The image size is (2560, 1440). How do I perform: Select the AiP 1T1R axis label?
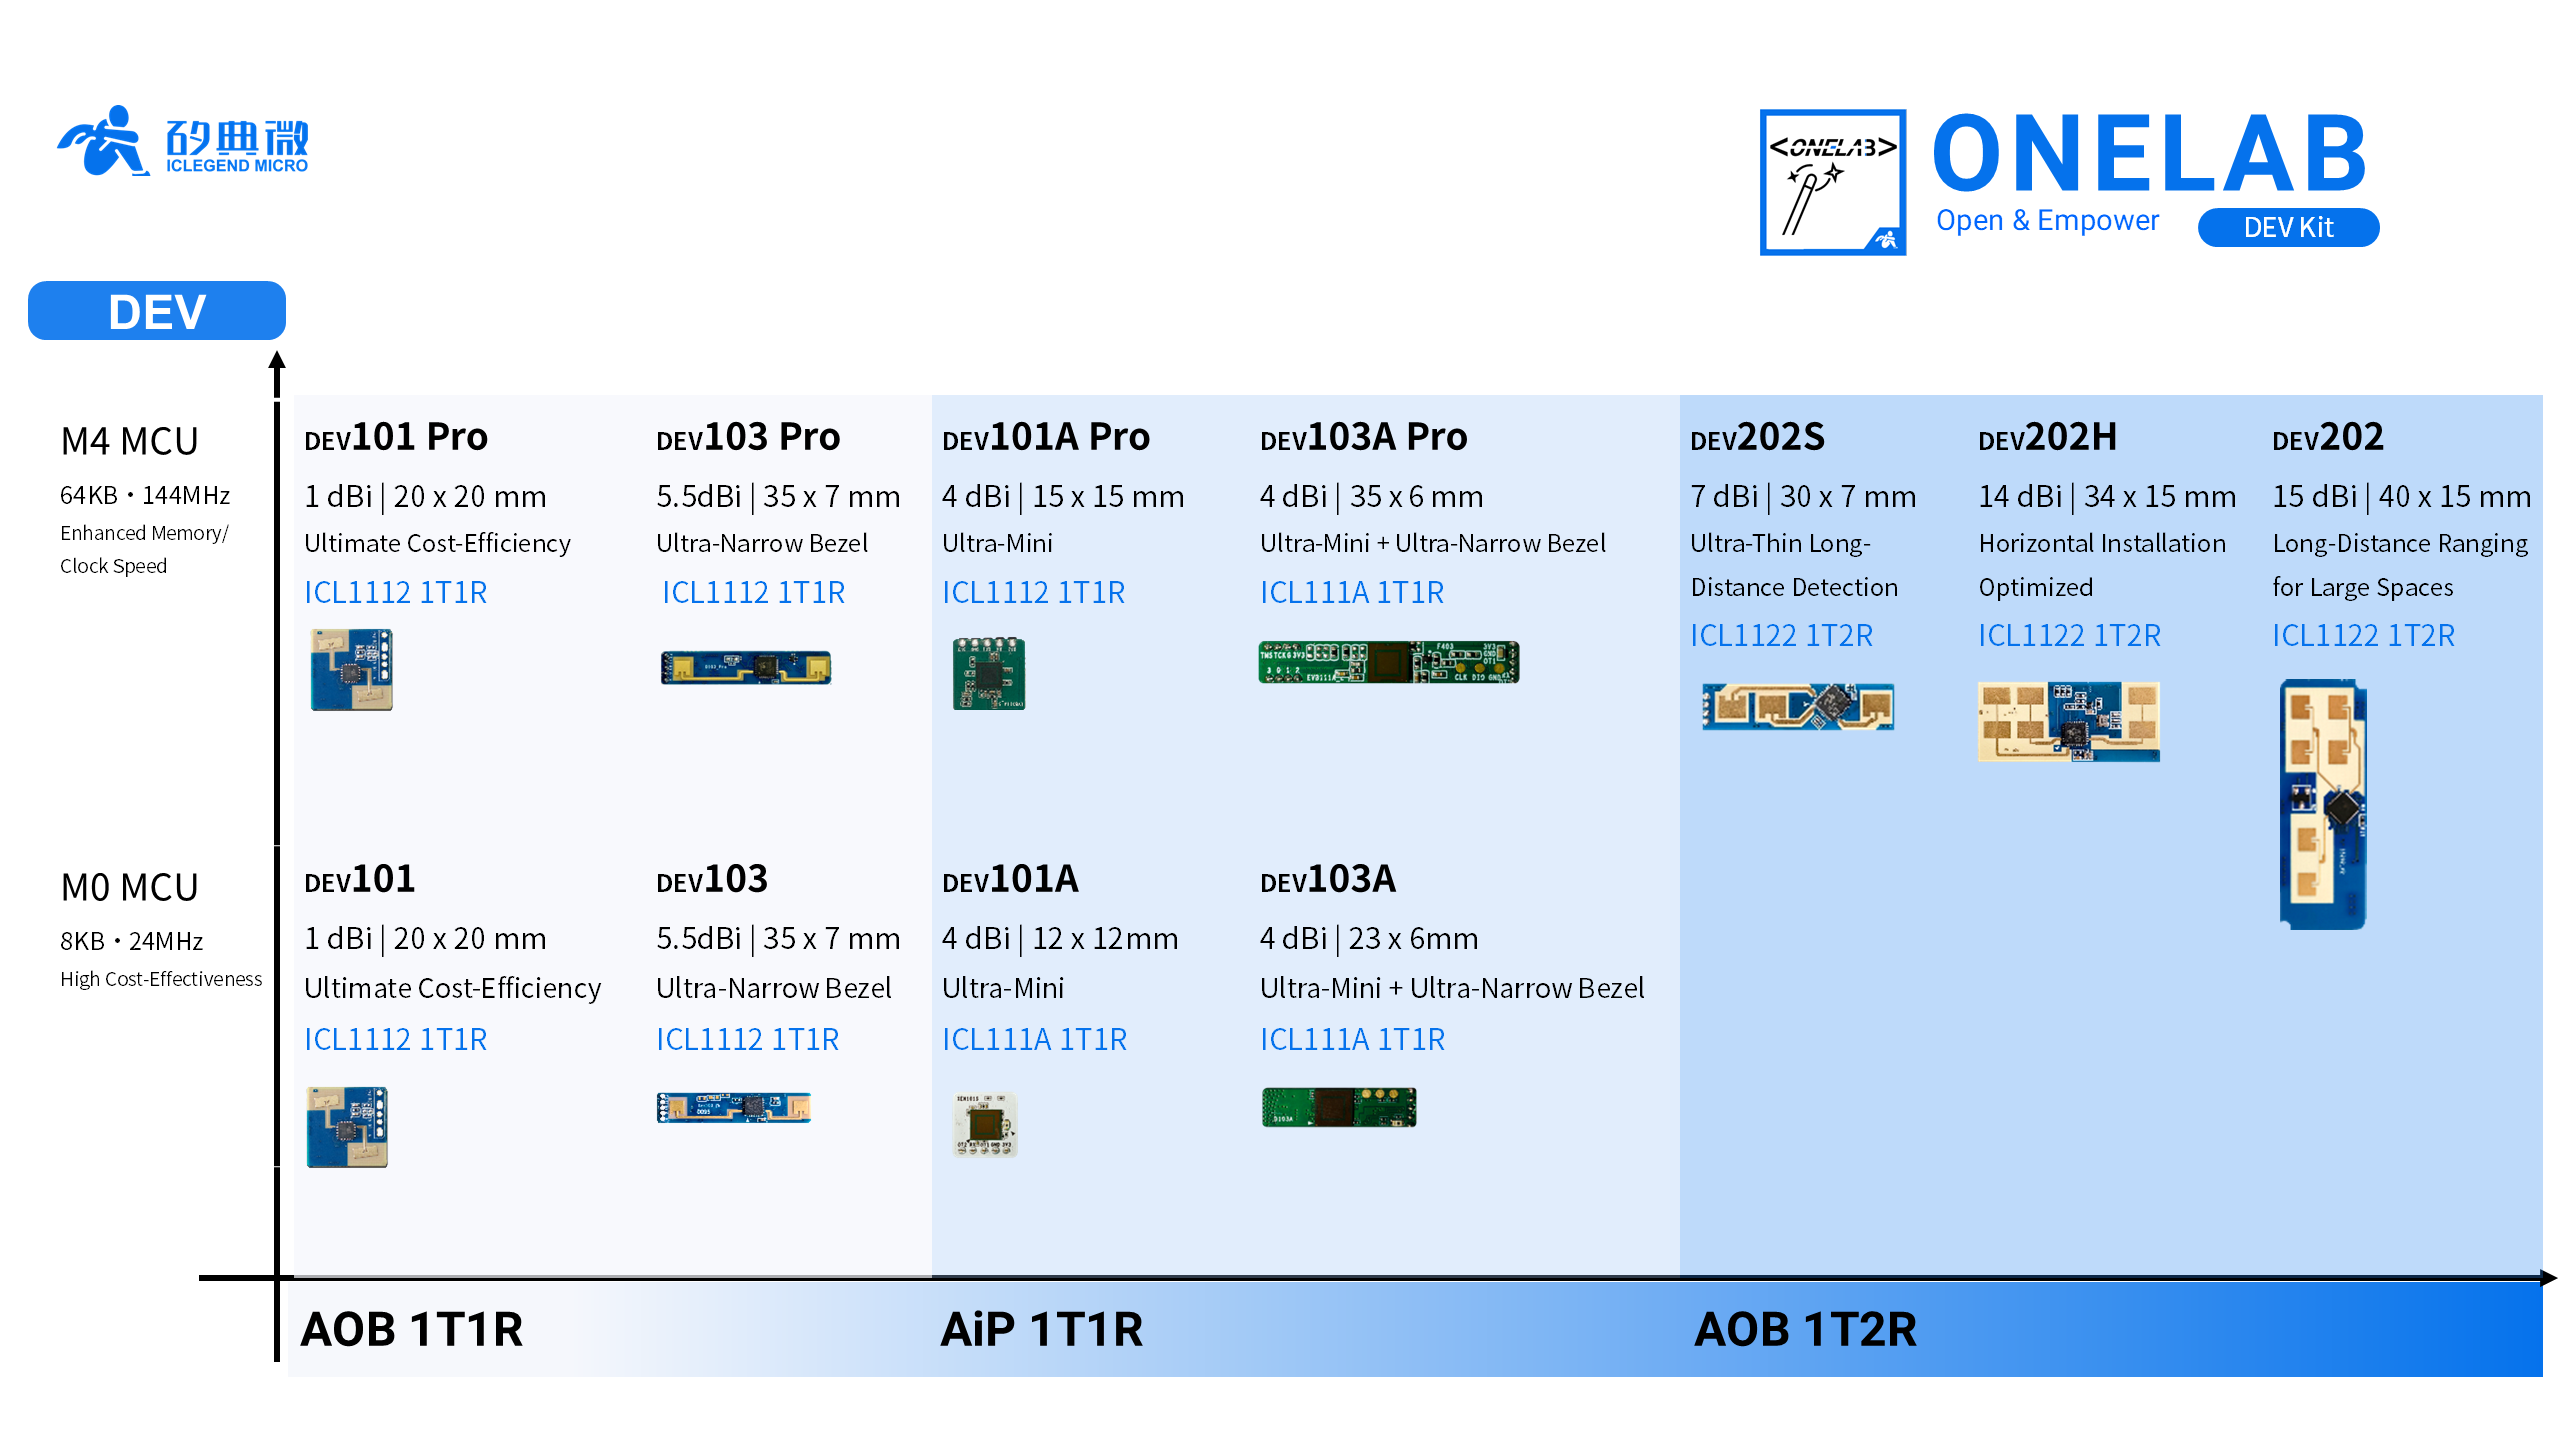[1041, 1329]
